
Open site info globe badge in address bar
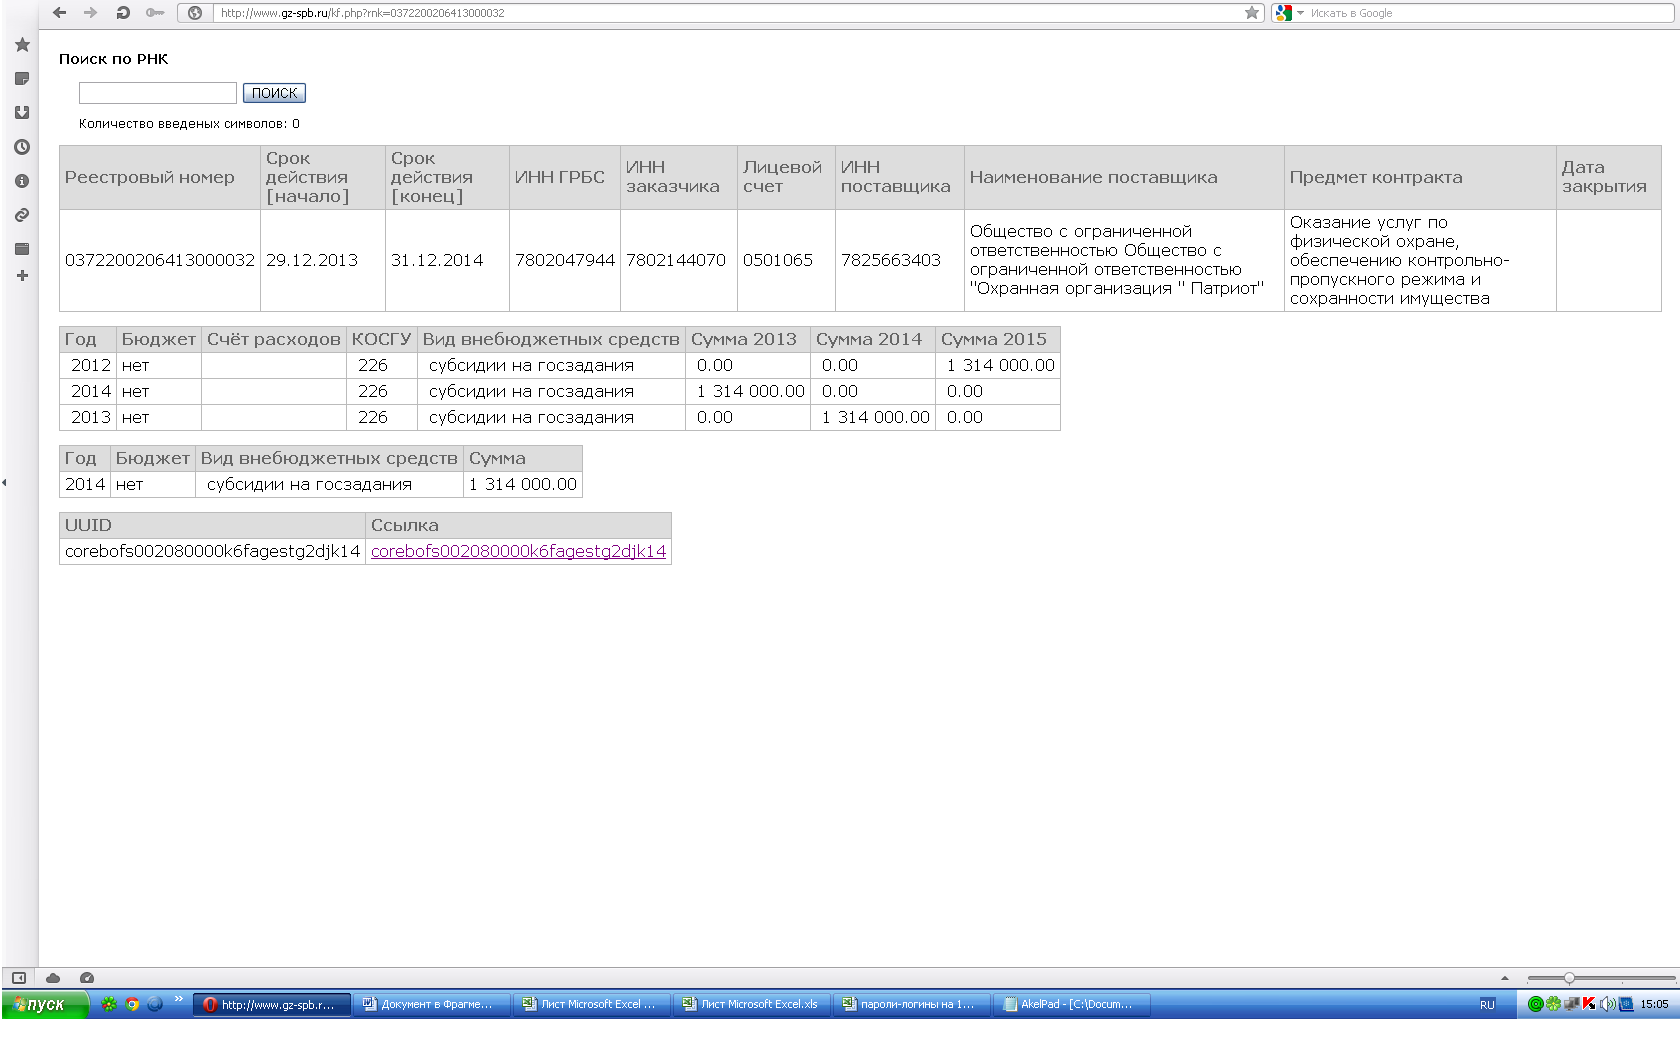(195, 13)
